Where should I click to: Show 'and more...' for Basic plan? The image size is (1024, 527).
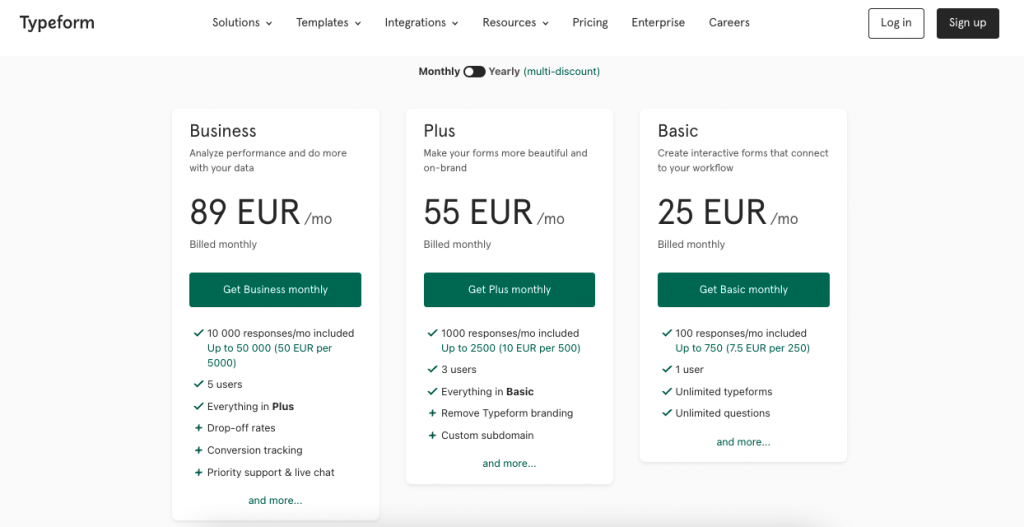pos(743,442)
